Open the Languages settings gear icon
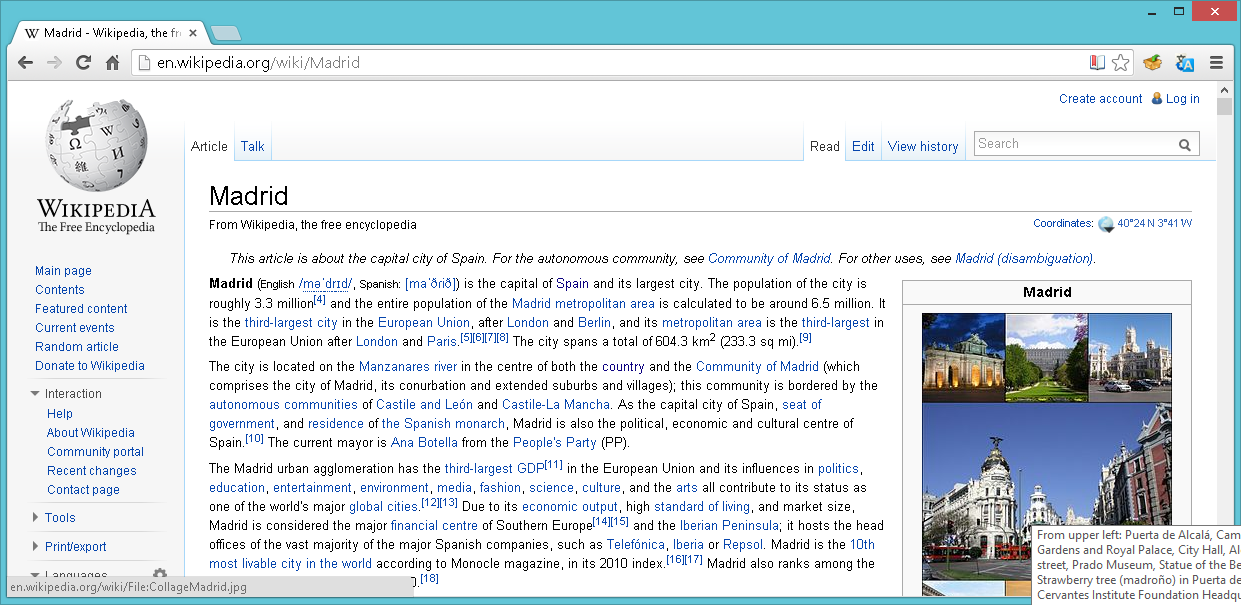 coord(159,575)
